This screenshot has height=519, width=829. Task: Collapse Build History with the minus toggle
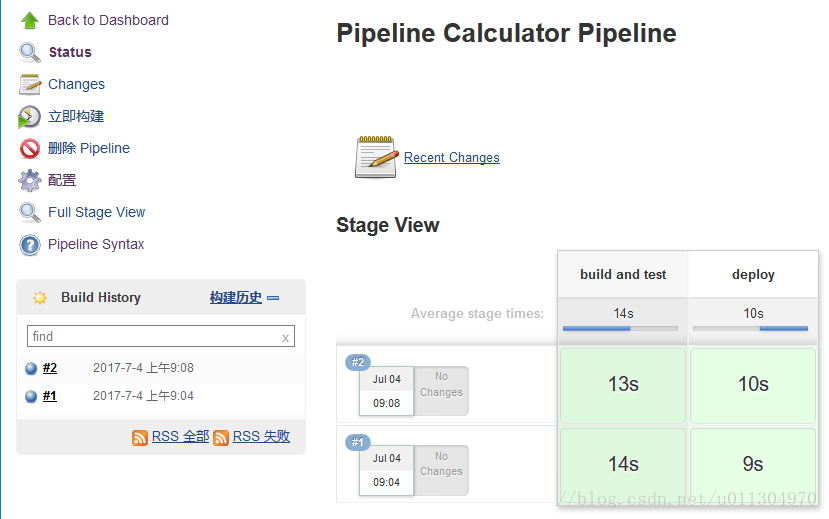[x=273, y=298]
